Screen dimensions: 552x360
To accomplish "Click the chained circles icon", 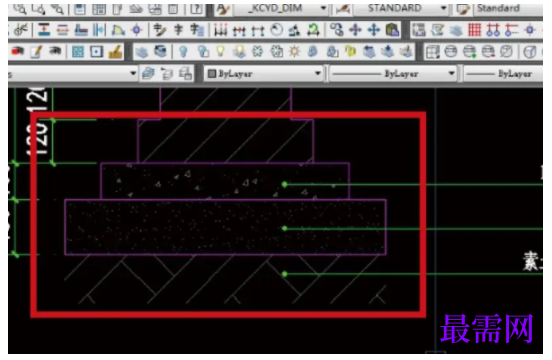I will (x=337, y=31).
